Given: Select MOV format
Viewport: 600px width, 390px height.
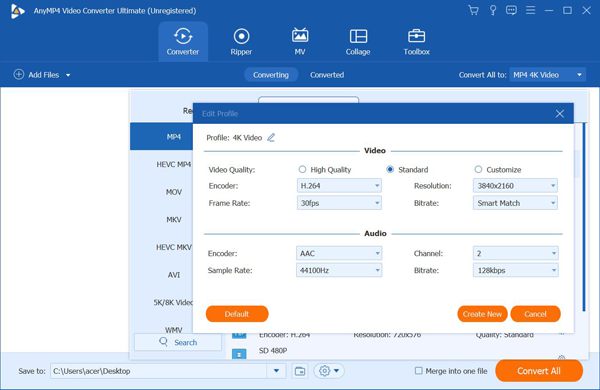Looking at the screenshot, I should (x=161, y=192).
